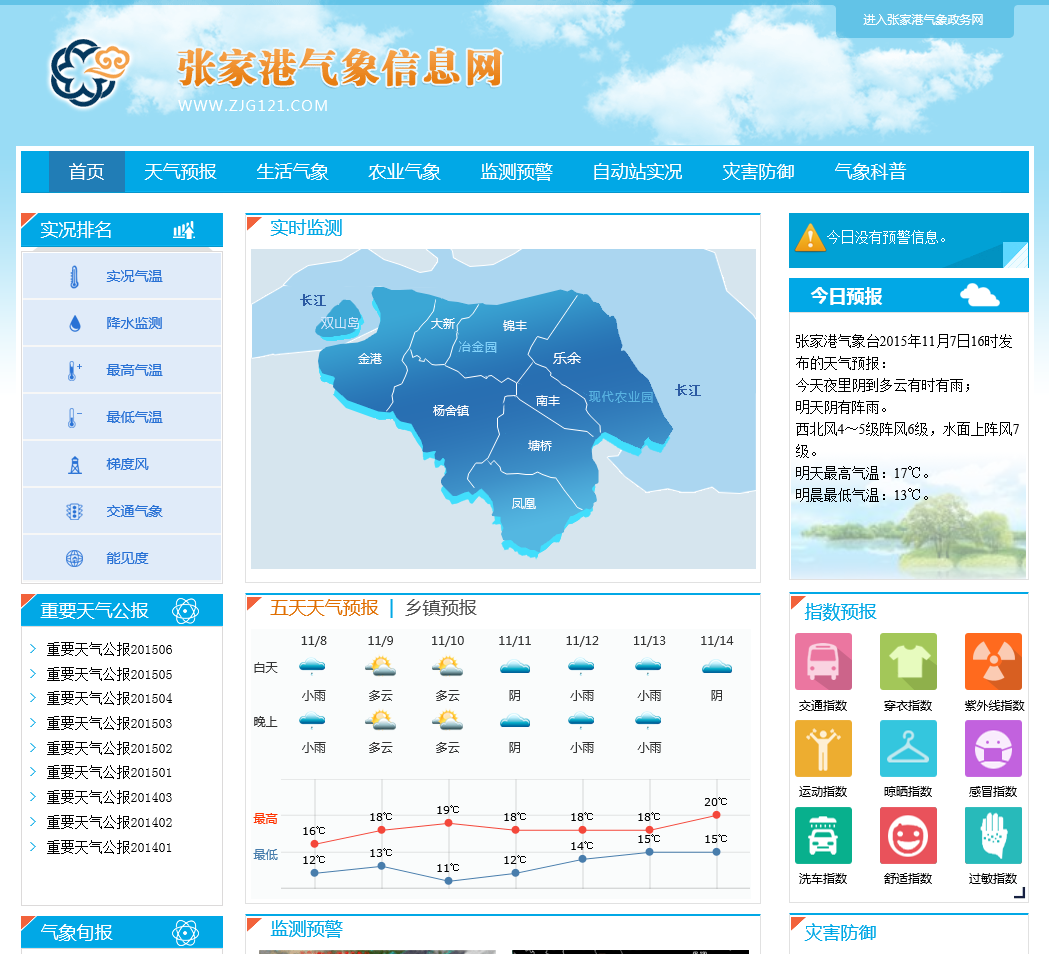This screenshot has height=954, width=1049.
Task: Select 塘桥 region on the map
Action: [539, 446]
